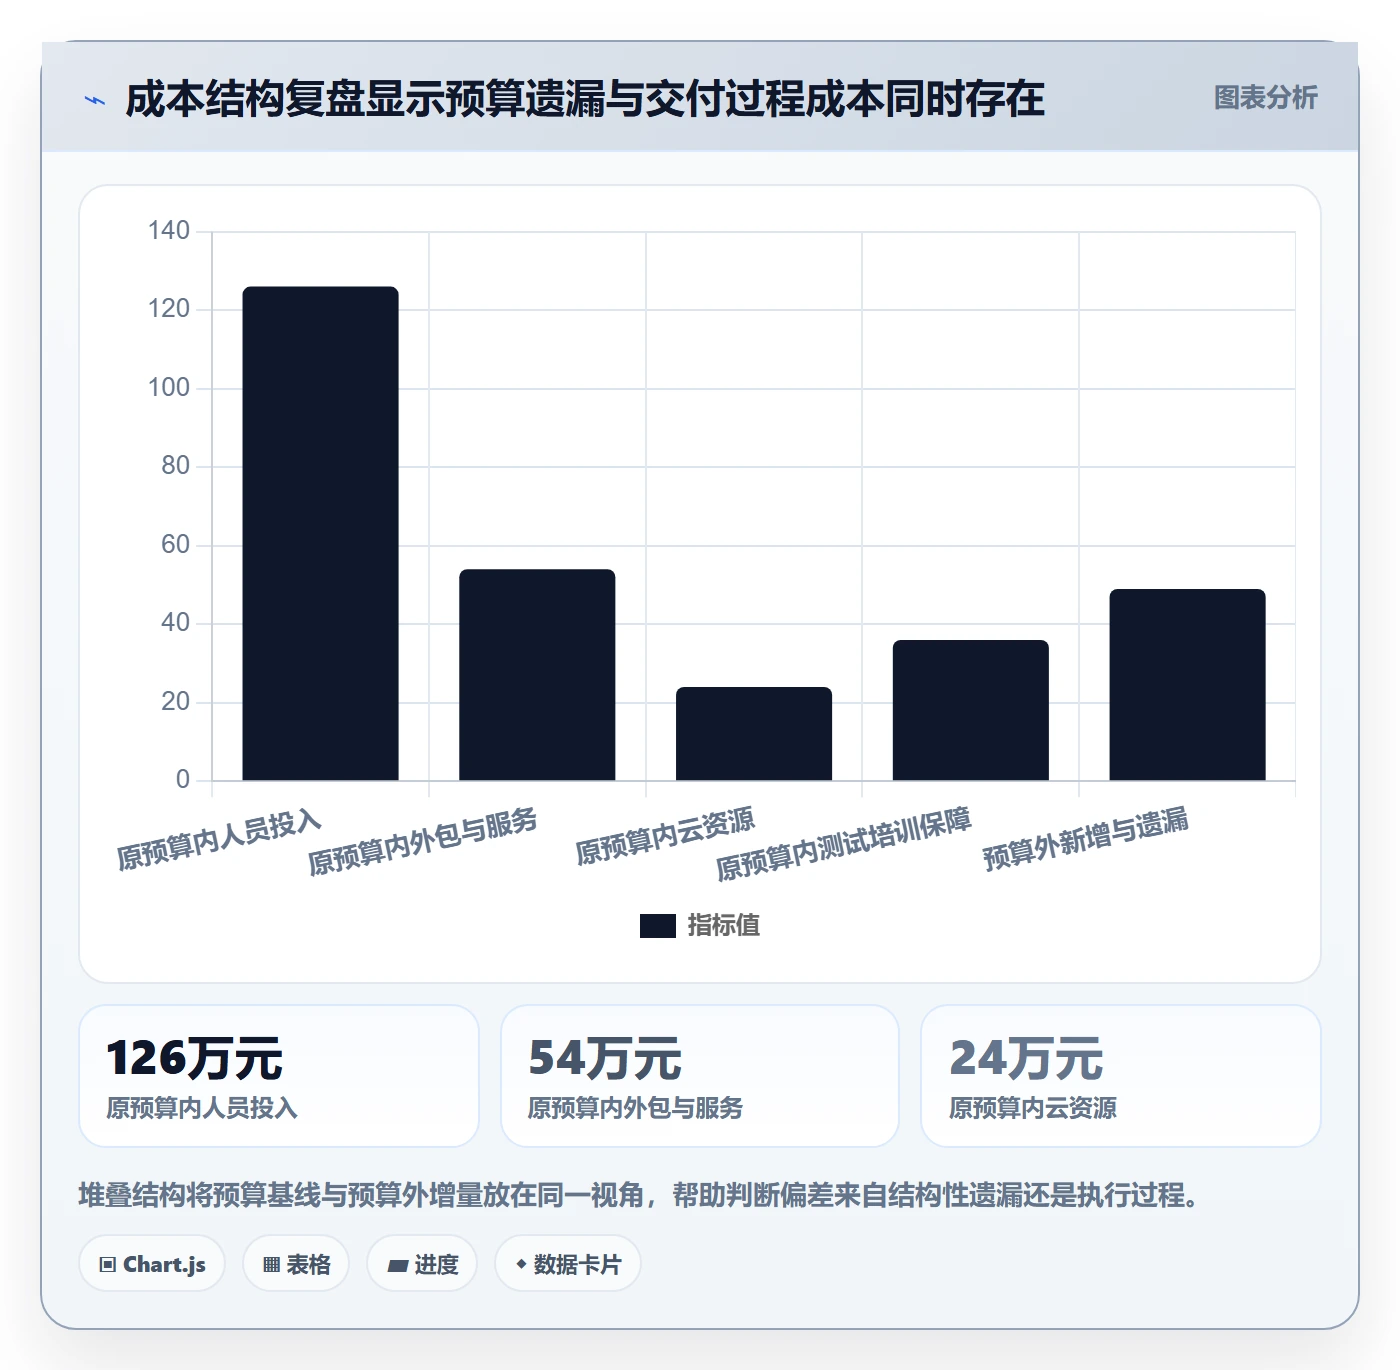
Task: Click the y-axis value 120
Action: click(169, 309)
